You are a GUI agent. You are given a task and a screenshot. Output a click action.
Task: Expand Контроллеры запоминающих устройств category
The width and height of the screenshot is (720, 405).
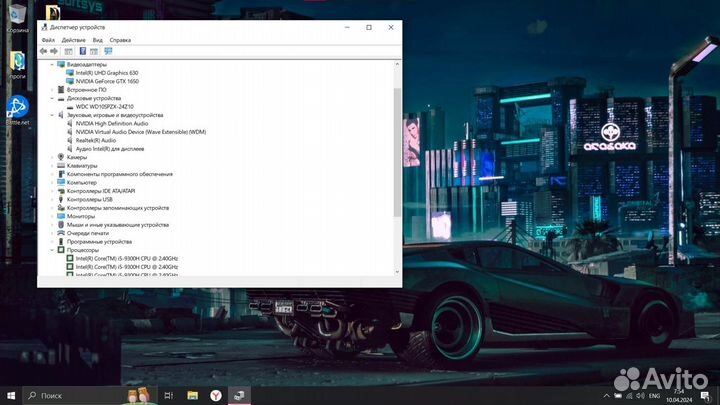52,208
